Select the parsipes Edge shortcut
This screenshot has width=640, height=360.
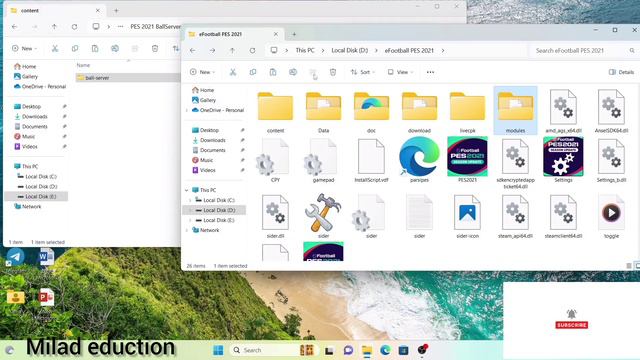pos(419,160)
